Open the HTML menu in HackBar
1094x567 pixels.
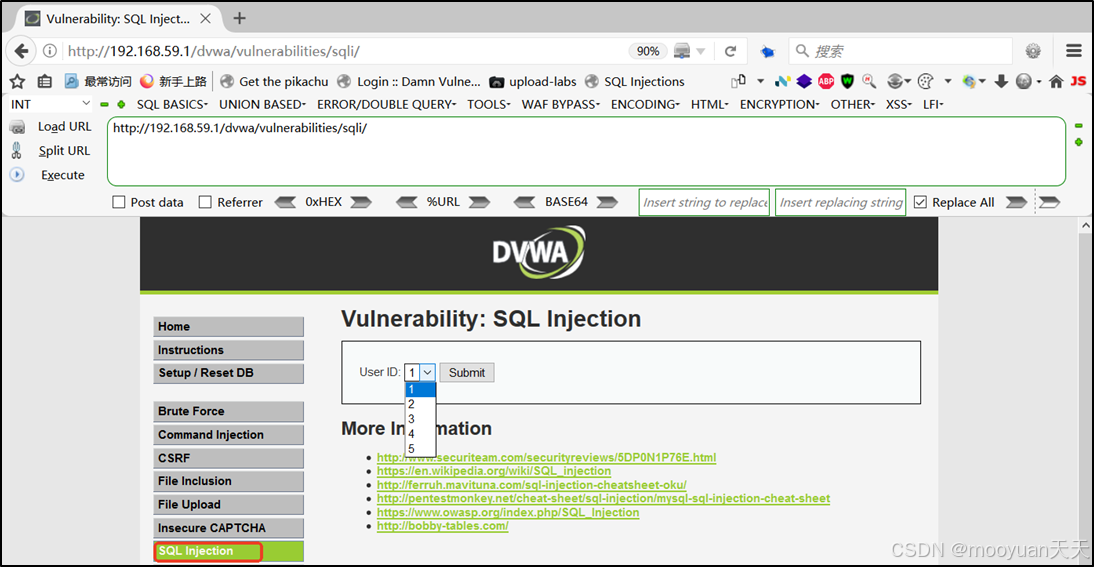click(x=710, y=105)
